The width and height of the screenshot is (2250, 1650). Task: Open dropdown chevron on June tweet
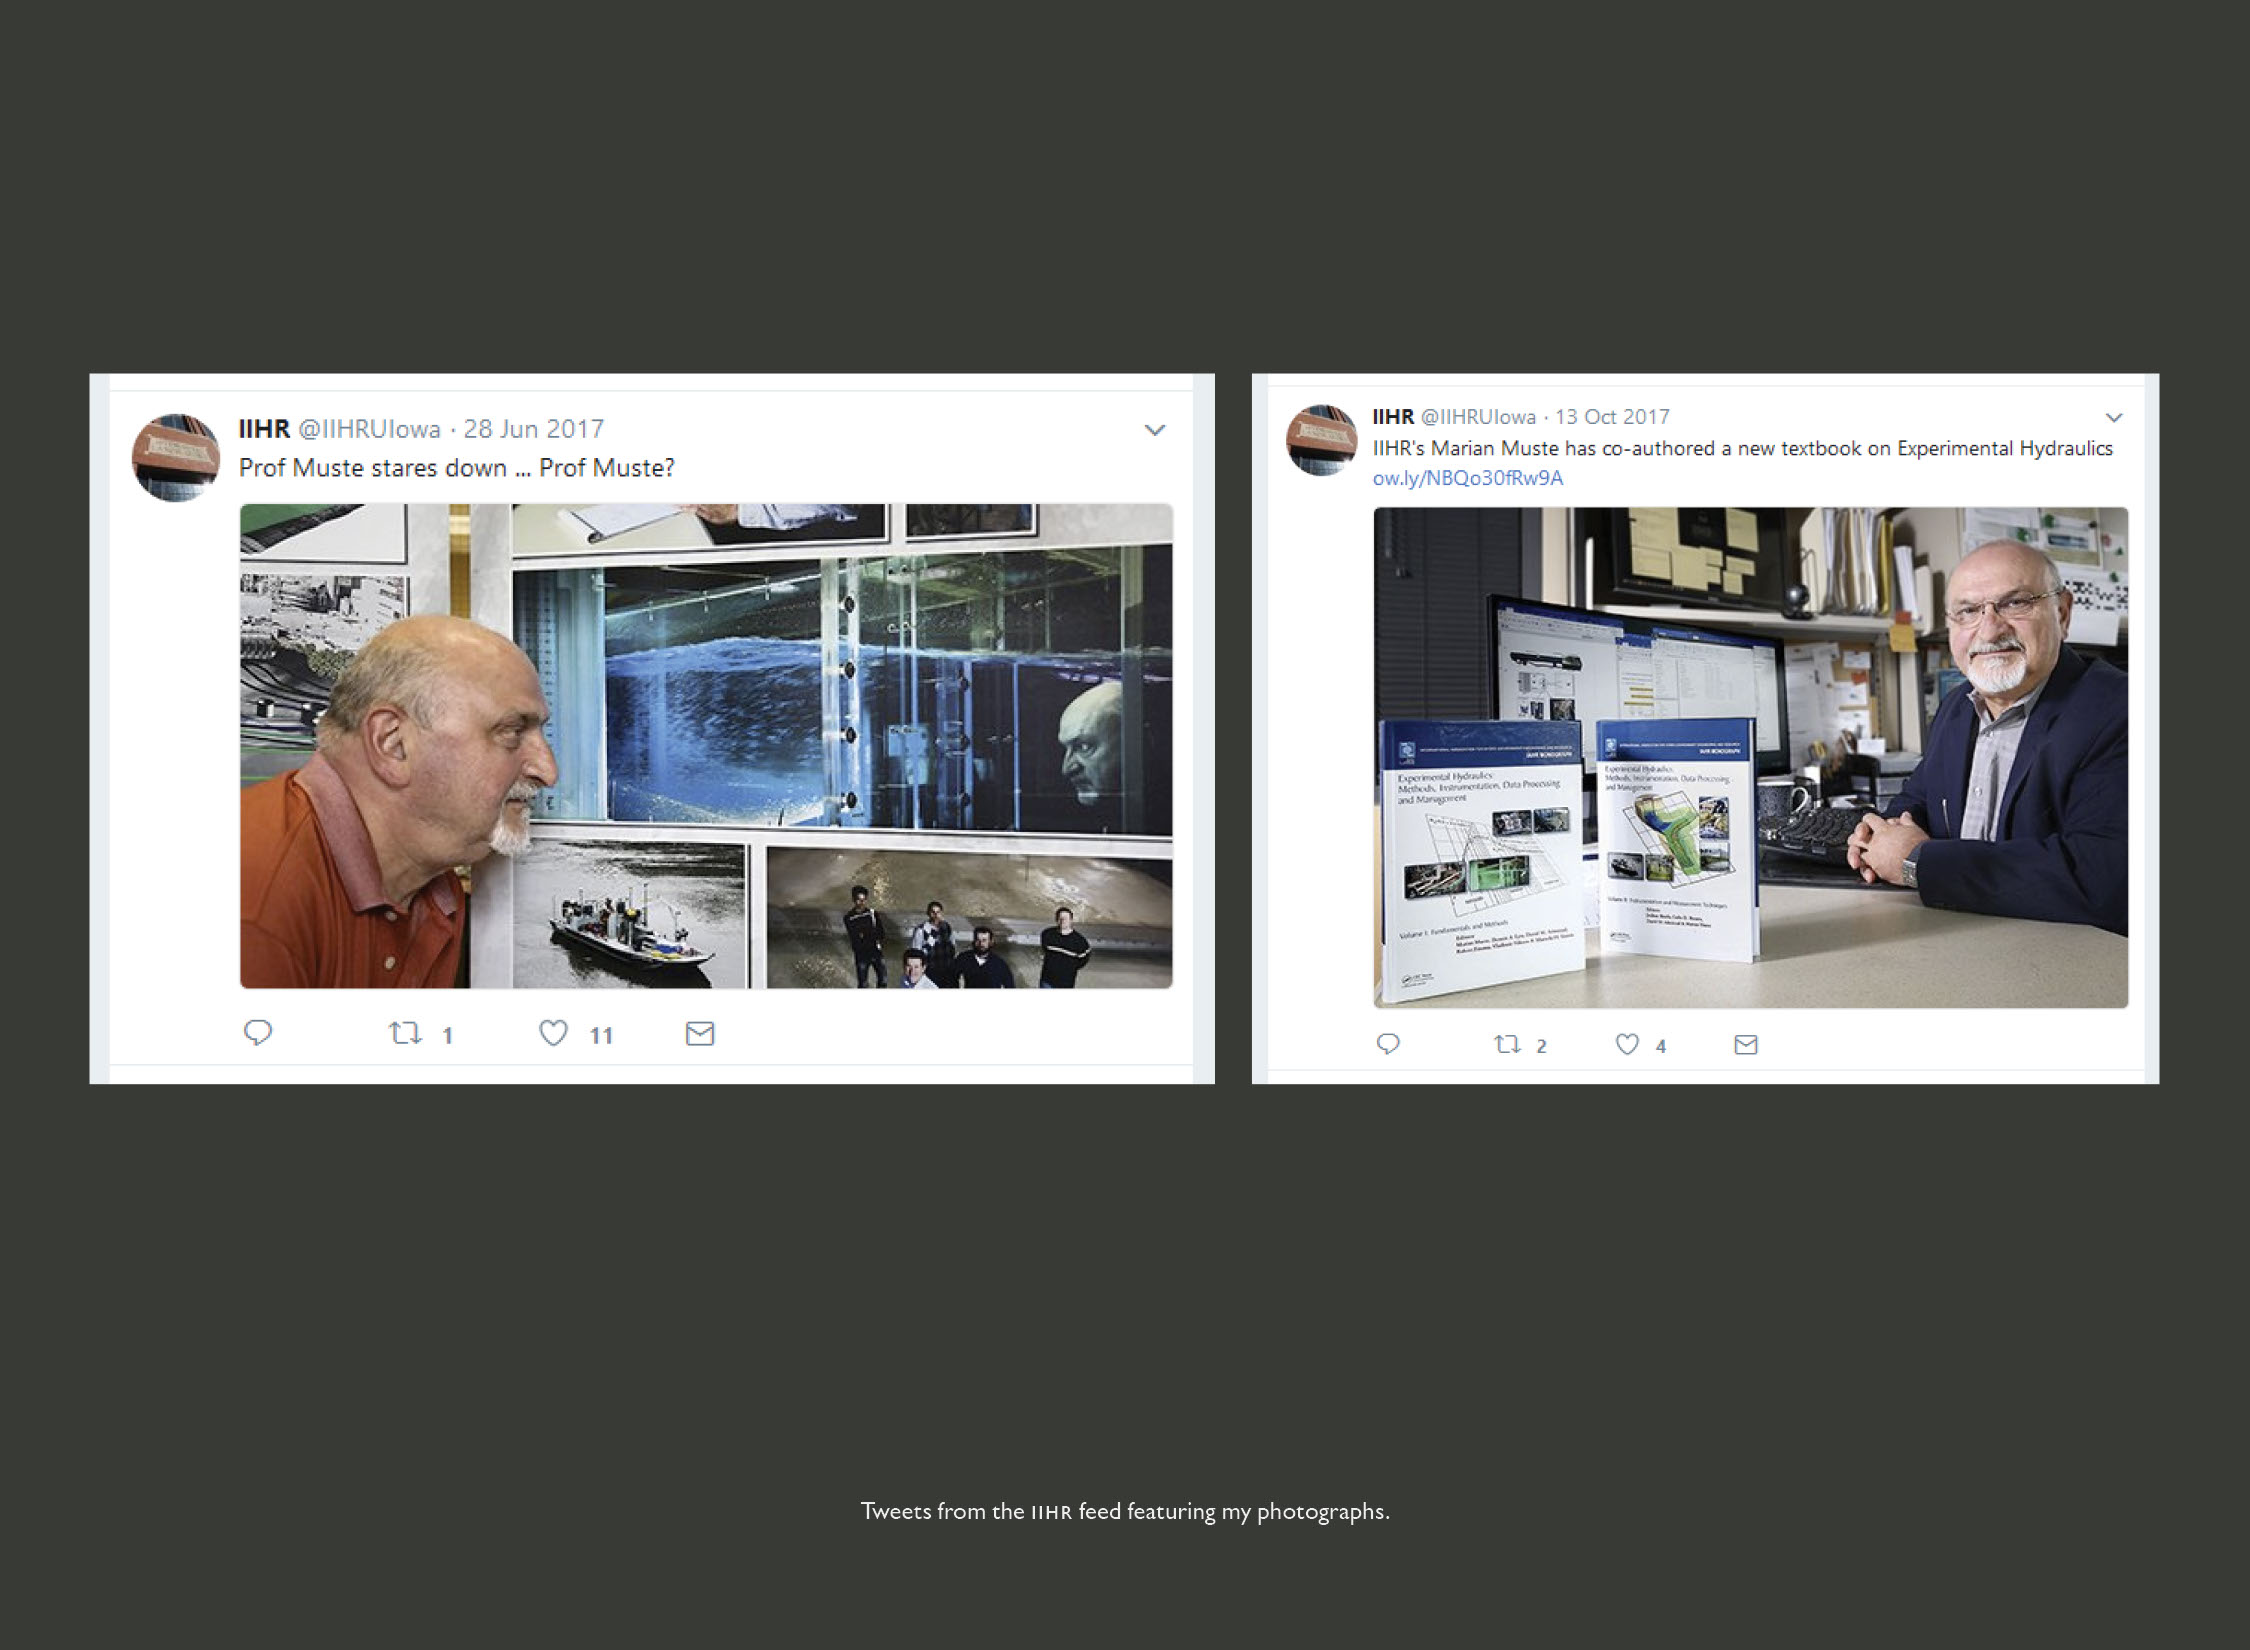pos(1155,430)
